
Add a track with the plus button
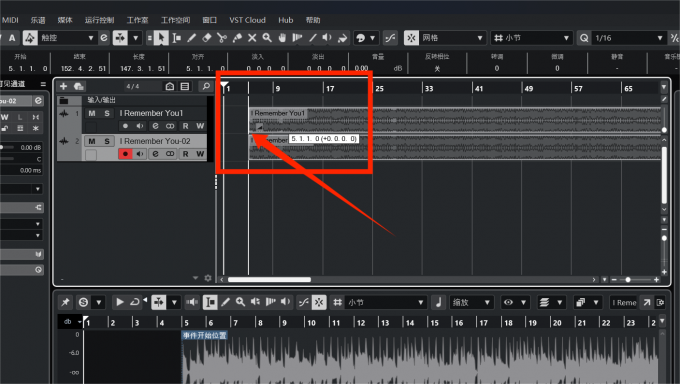coord(63,86)
